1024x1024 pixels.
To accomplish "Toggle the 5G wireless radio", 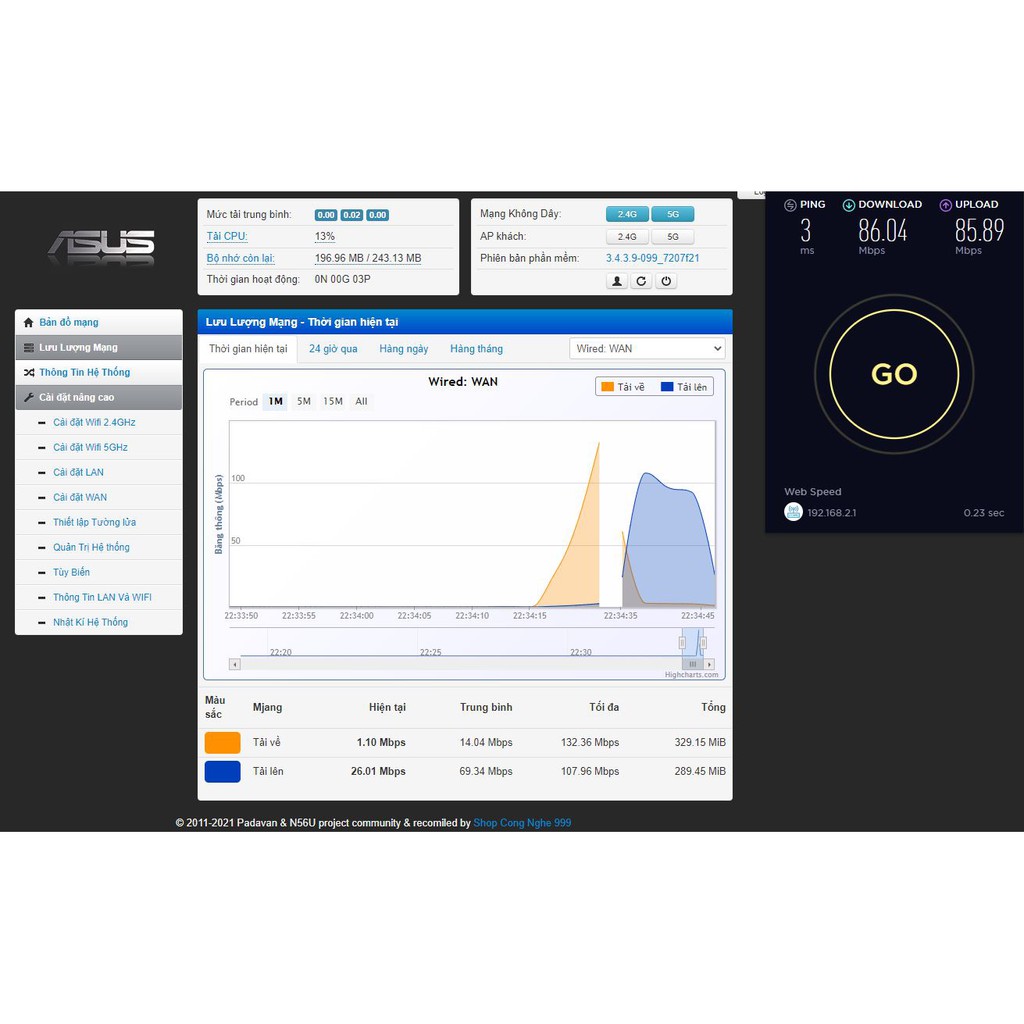I will (673, 214).
